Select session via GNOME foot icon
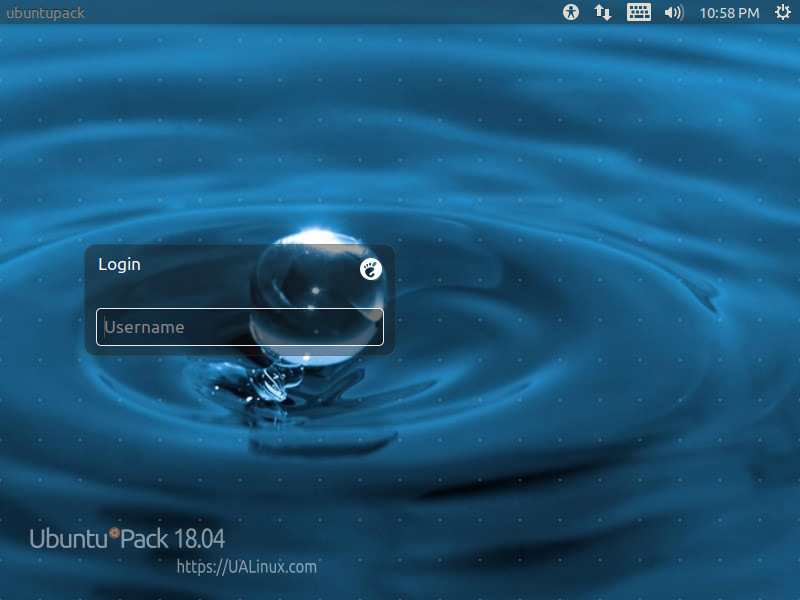 (x=371, y=269)
